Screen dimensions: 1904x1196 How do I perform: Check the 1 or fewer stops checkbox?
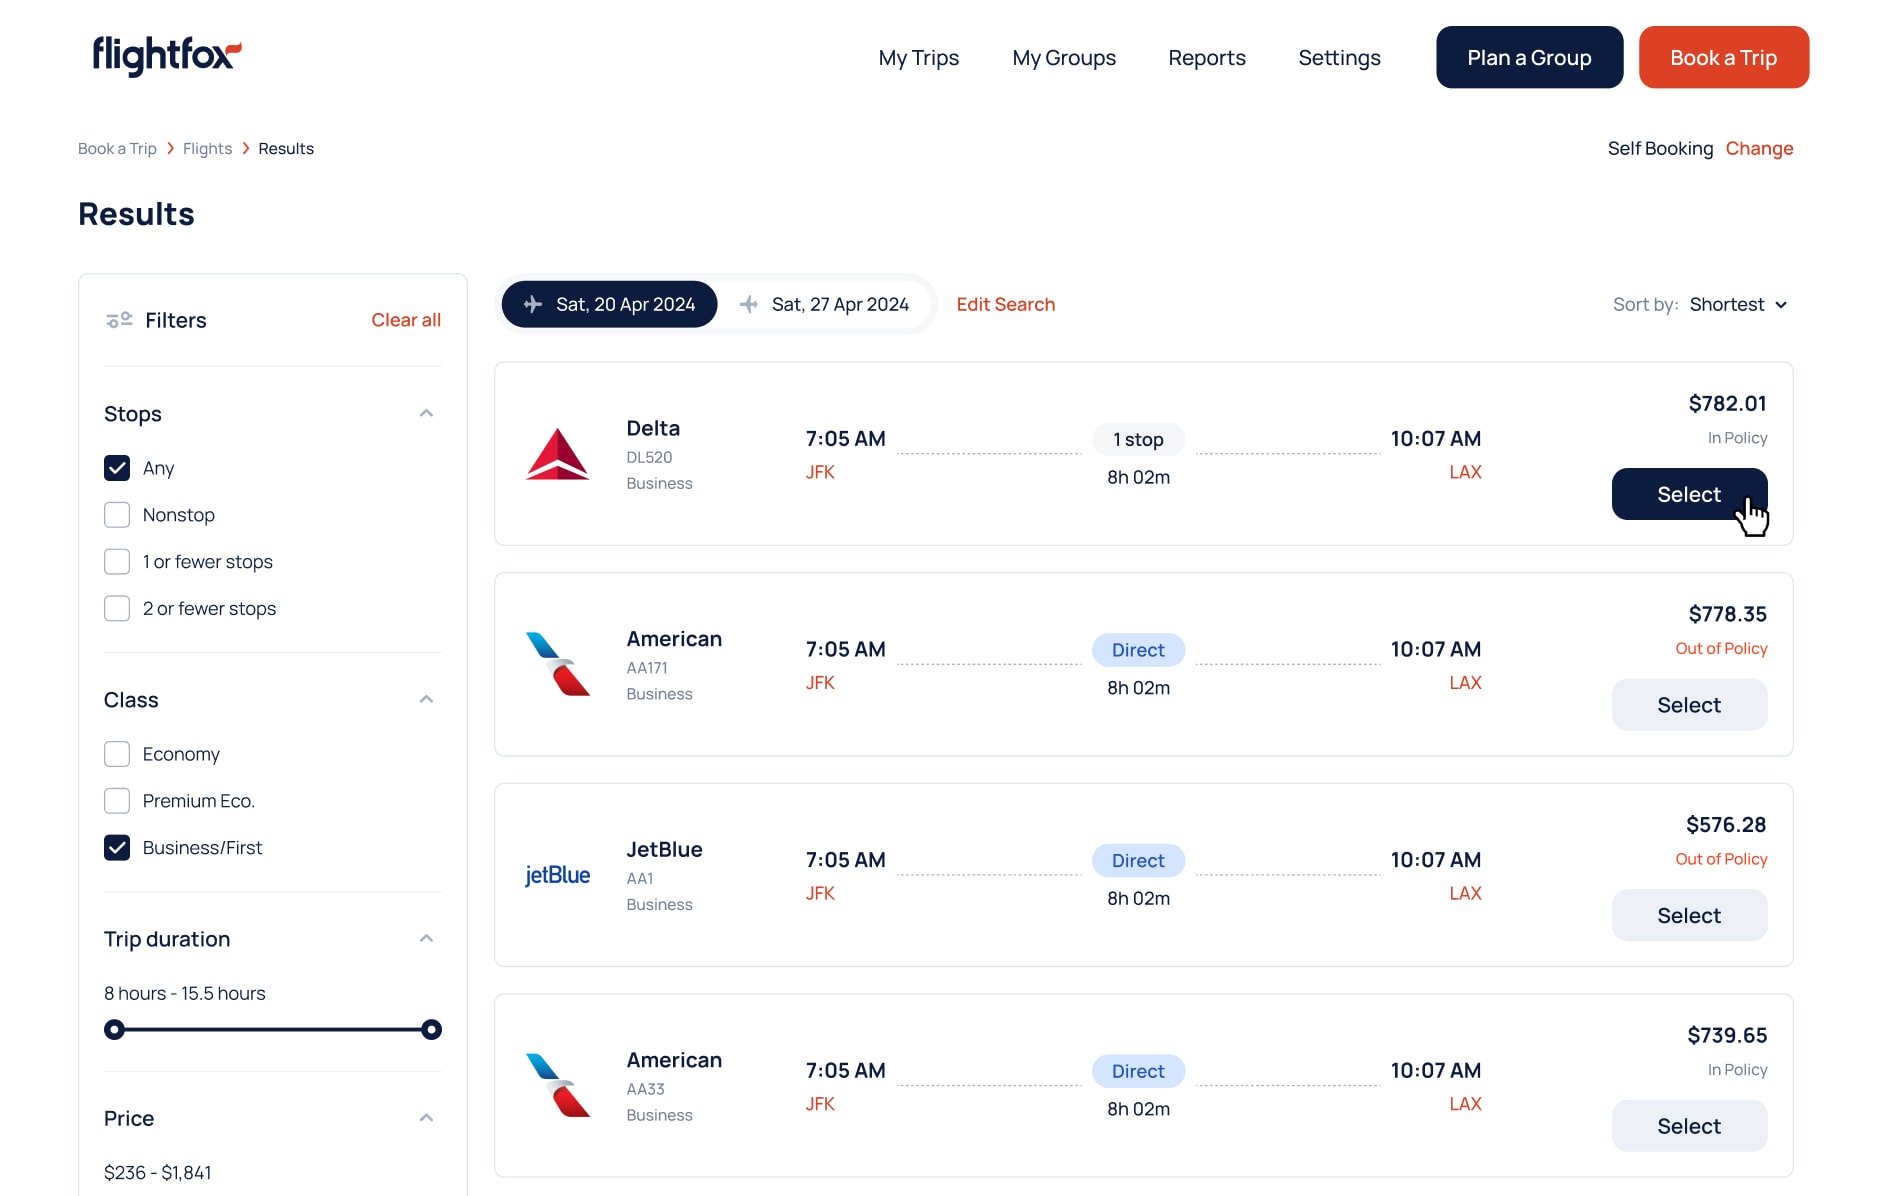coord(117,562)
